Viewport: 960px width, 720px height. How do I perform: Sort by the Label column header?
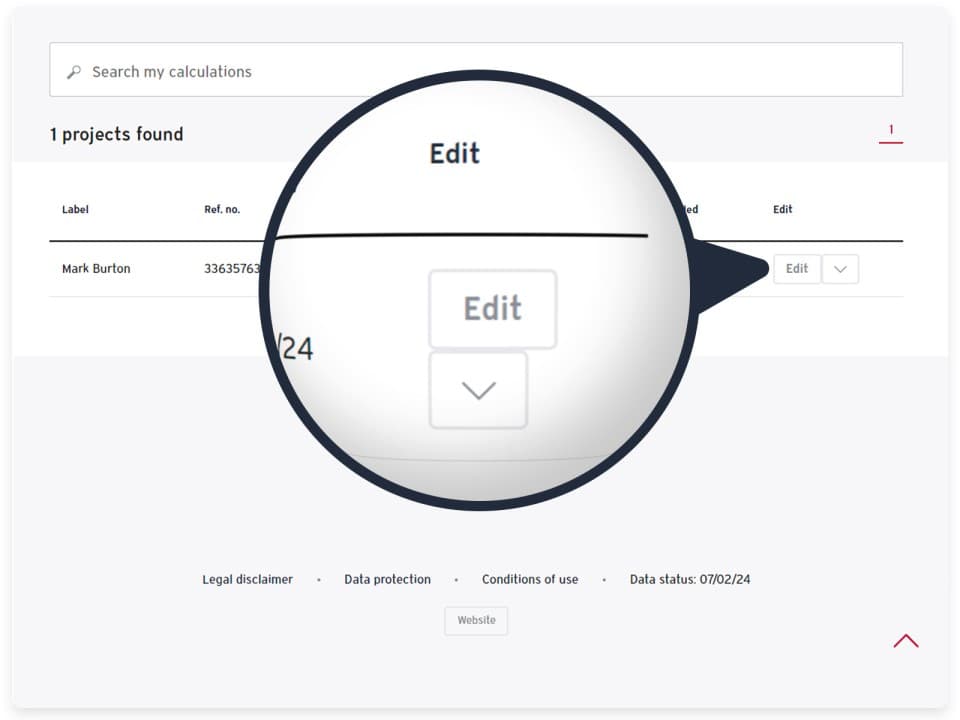[x=75, y=210]
